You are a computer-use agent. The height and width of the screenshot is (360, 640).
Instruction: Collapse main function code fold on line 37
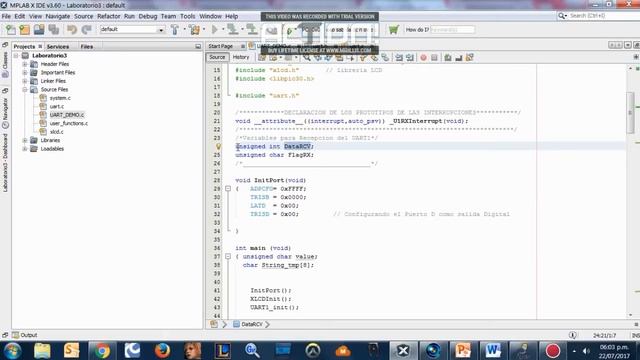click(x=228, y=256)
